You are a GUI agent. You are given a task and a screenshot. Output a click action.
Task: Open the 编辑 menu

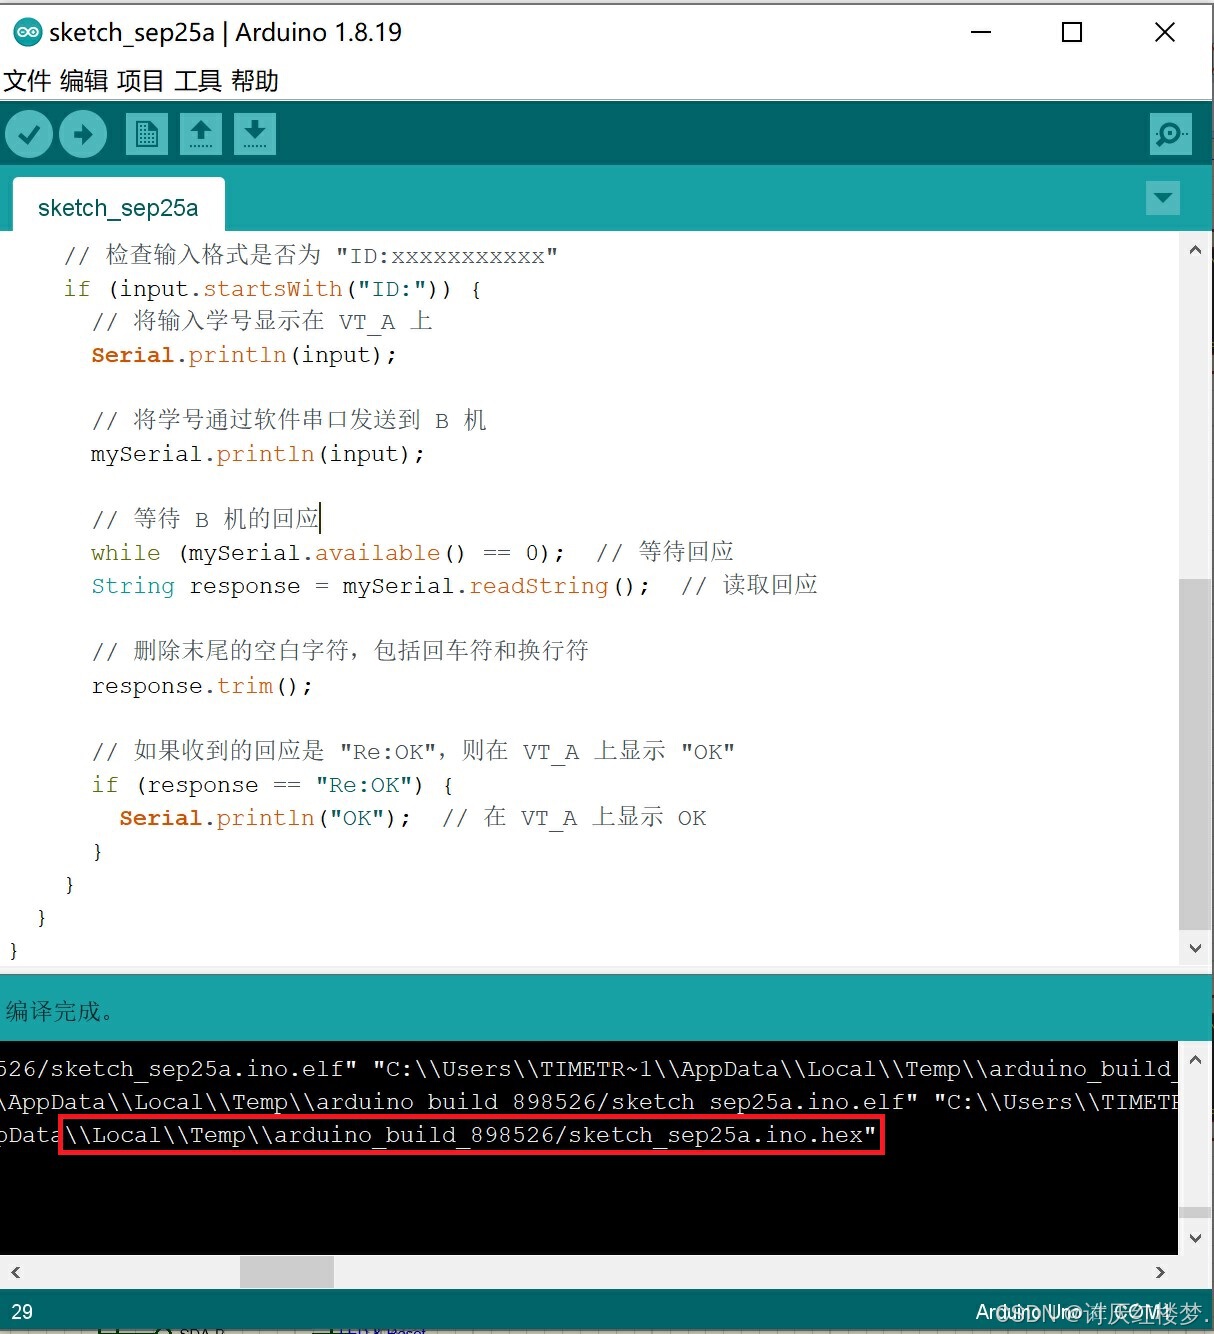coord(84,81)
